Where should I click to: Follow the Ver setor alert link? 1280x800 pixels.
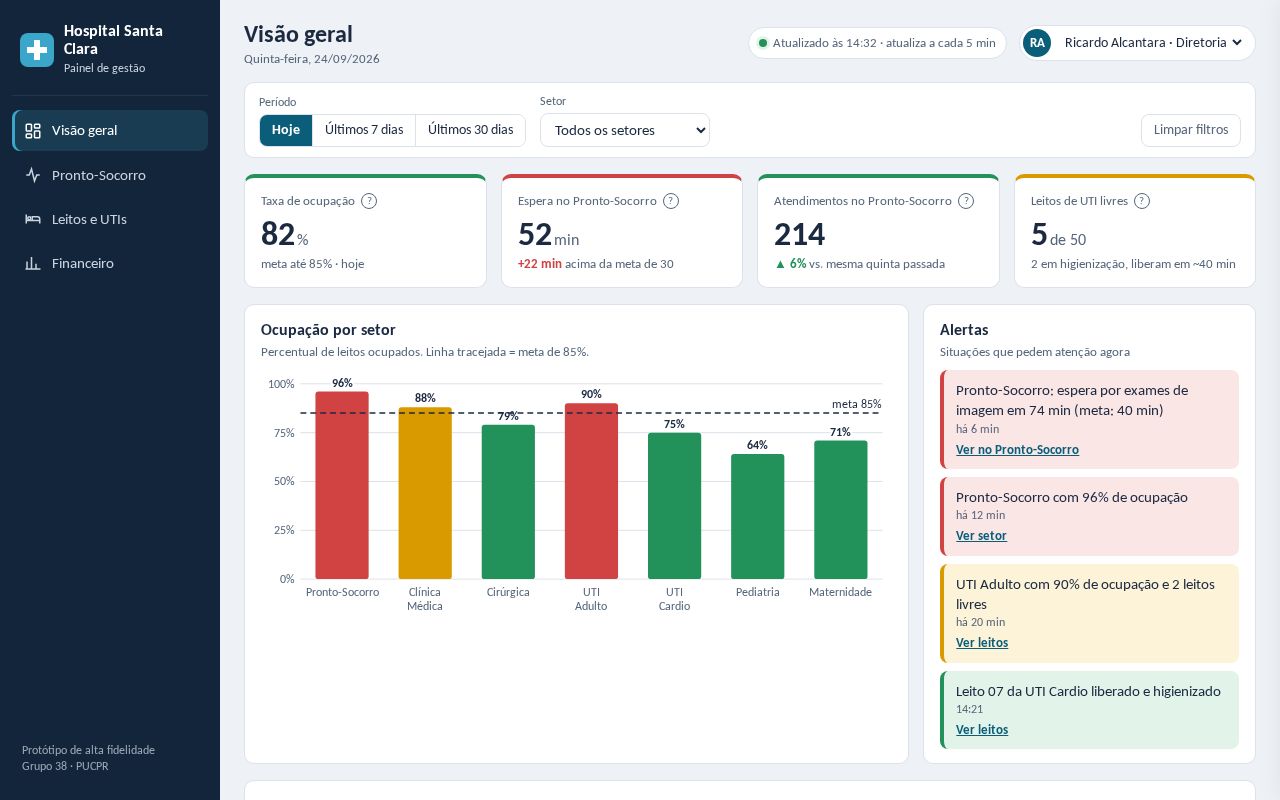tap(981, 536)
